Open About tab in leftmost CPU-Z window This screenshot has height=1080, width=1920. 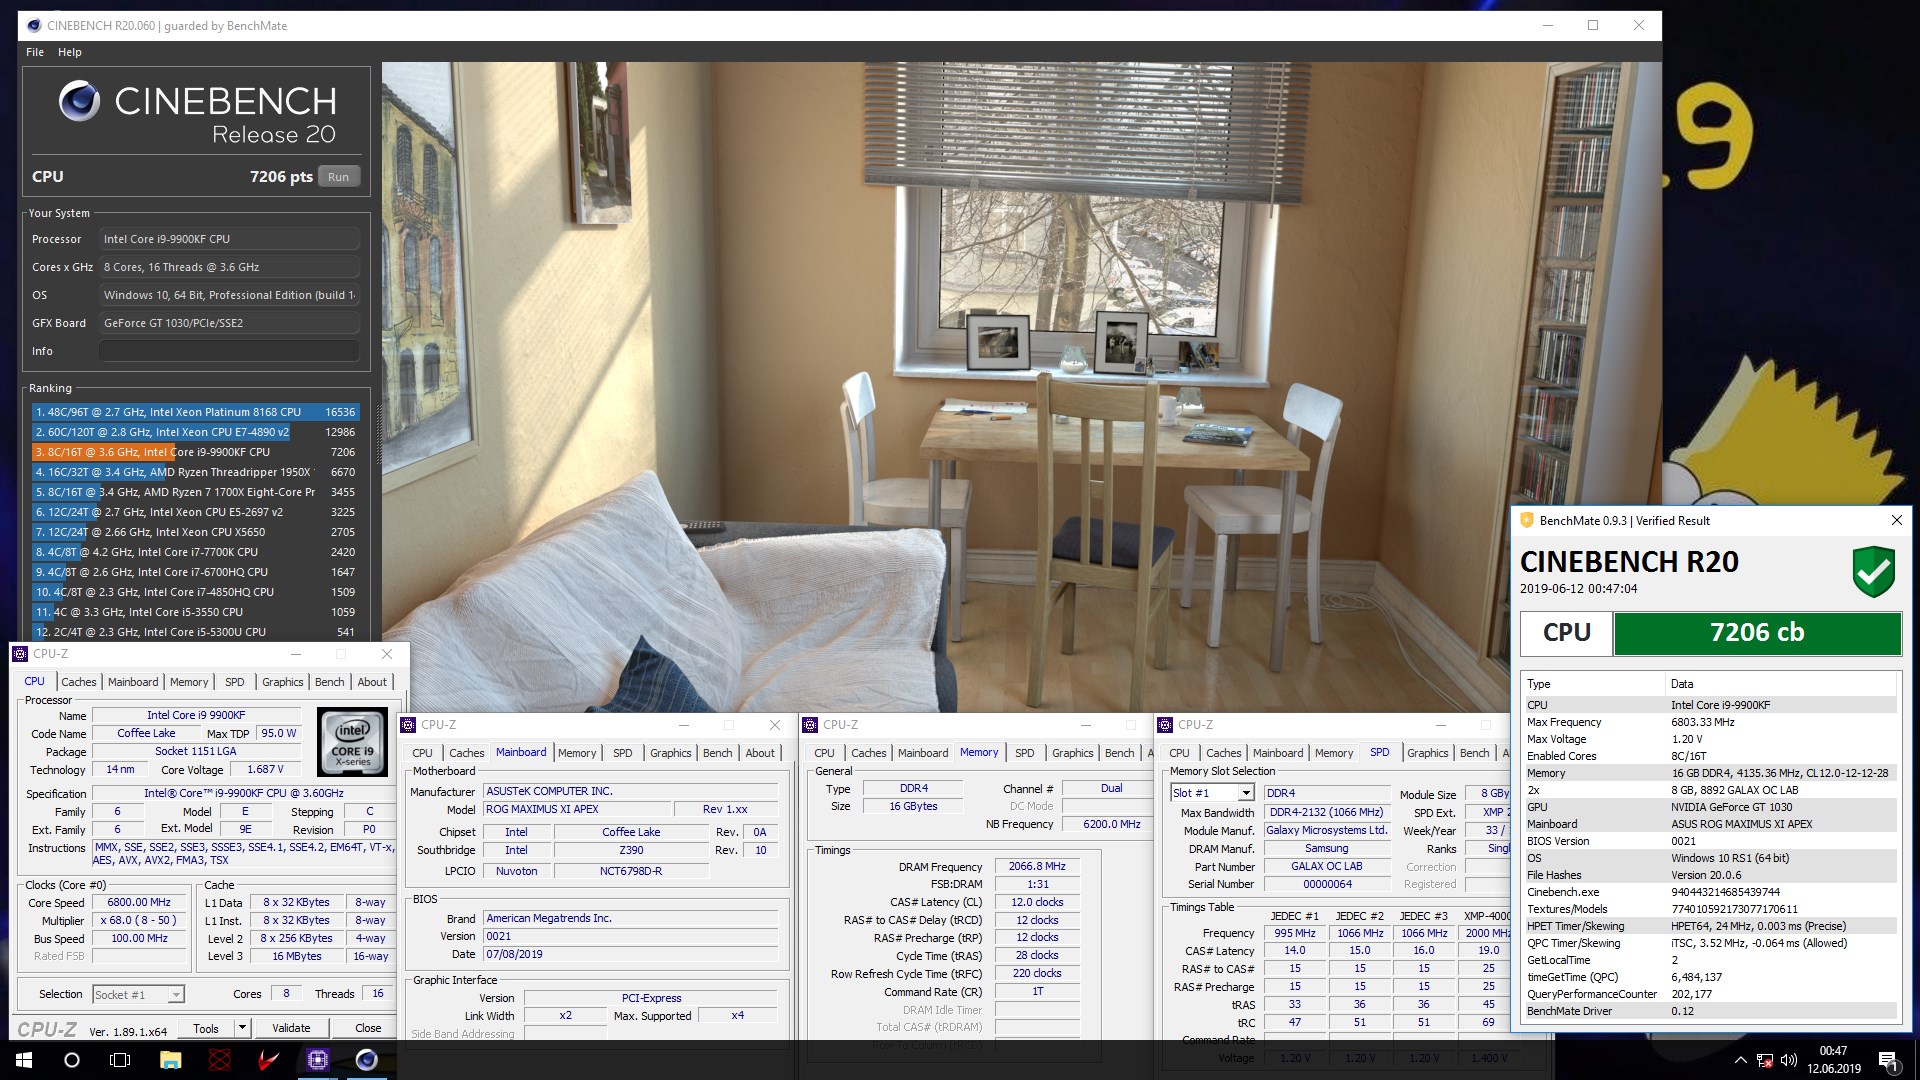click(x=372, y=682)
